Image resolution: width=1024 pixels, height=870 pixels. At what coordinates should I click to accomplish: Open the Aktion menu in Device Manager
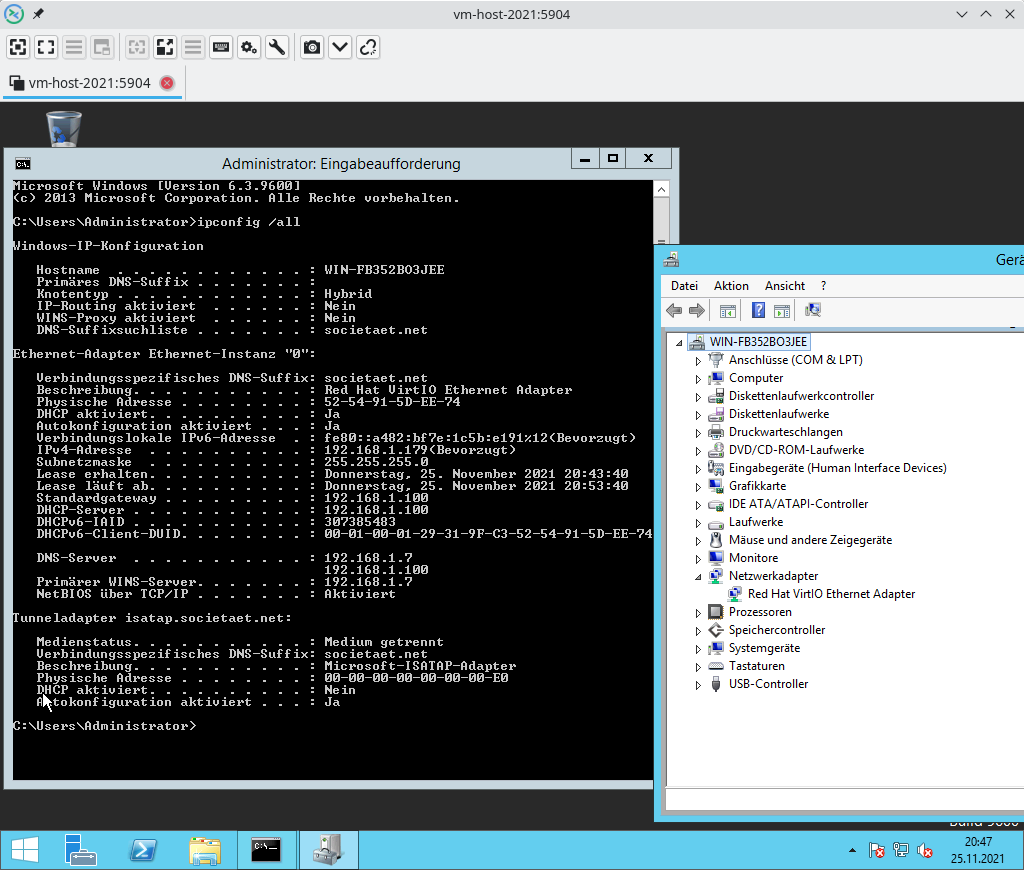[x=731, y=286]
